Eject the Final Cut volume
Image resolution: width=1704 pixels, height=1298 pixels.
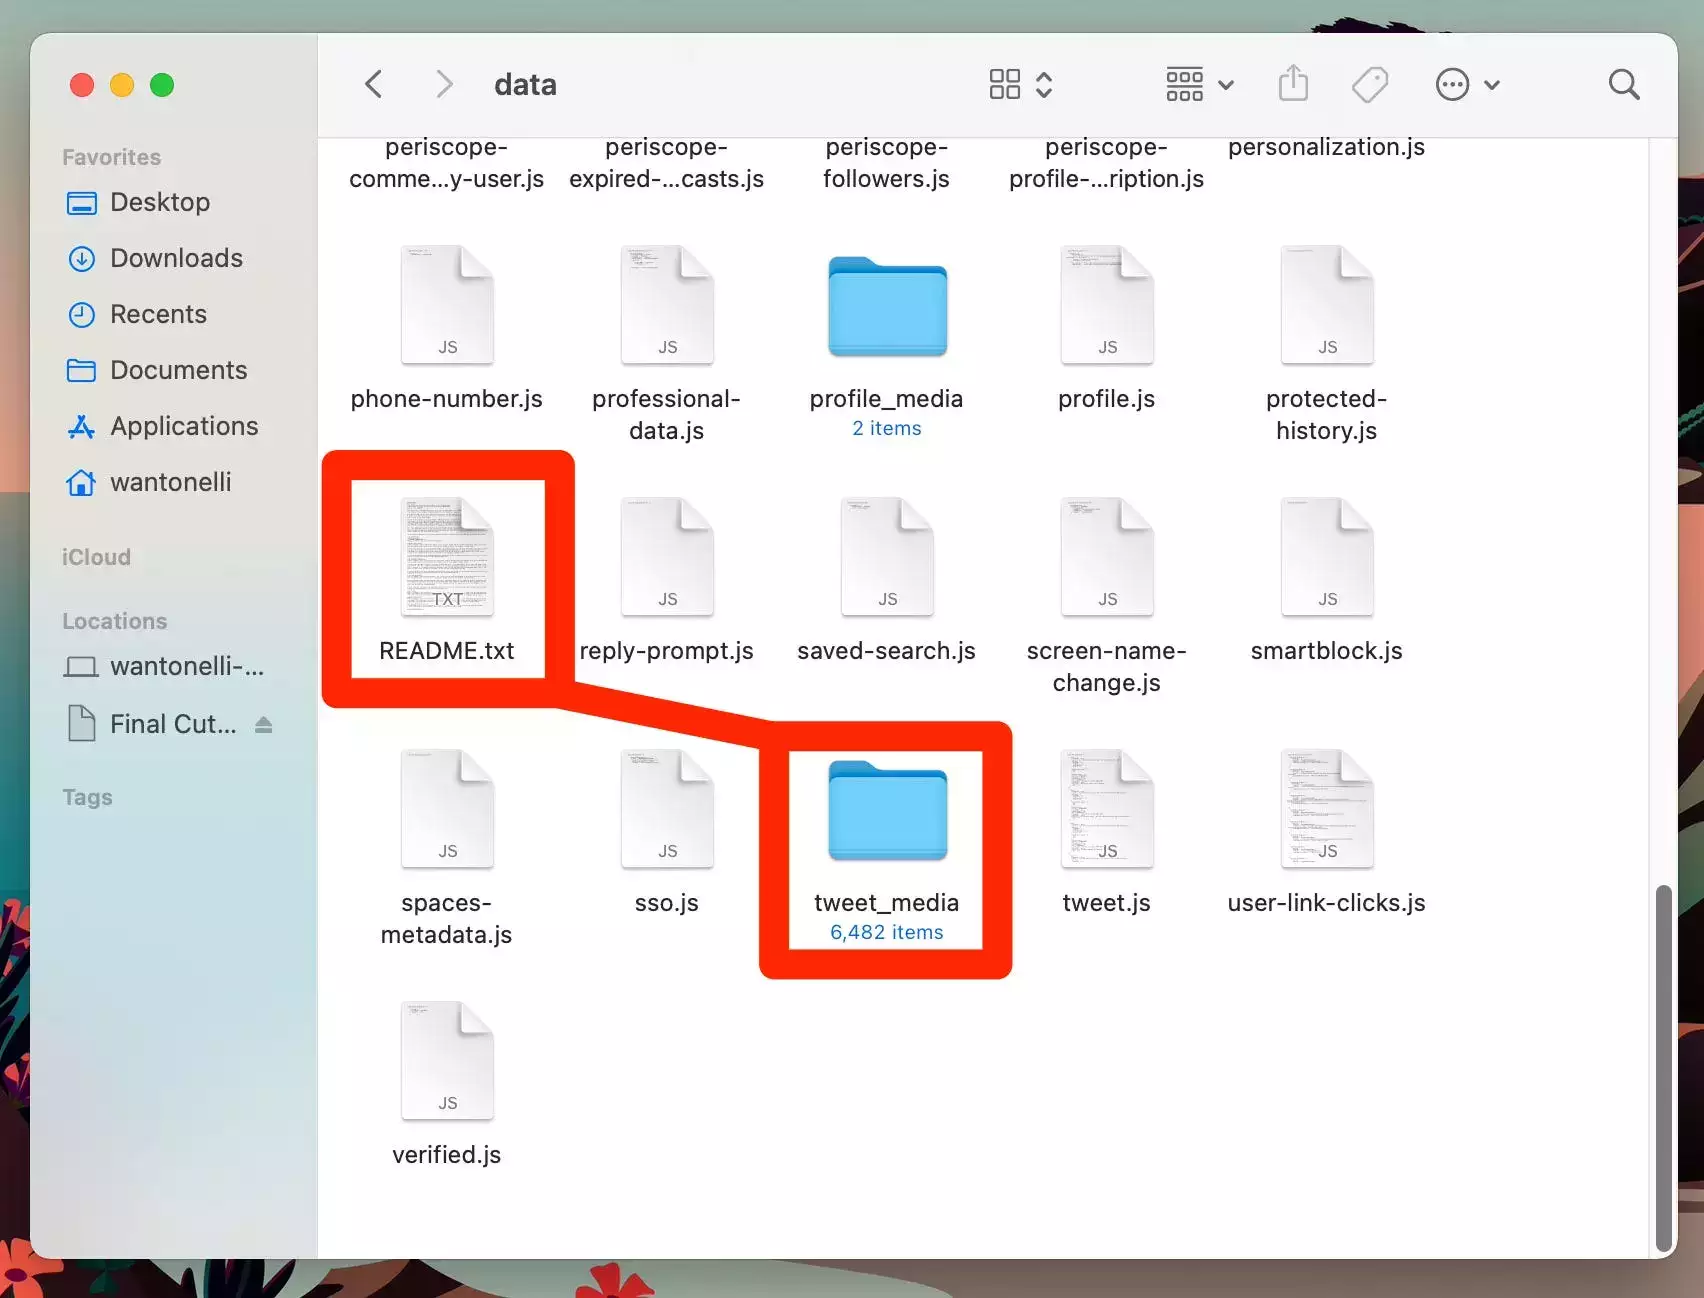tap(264, 725)
